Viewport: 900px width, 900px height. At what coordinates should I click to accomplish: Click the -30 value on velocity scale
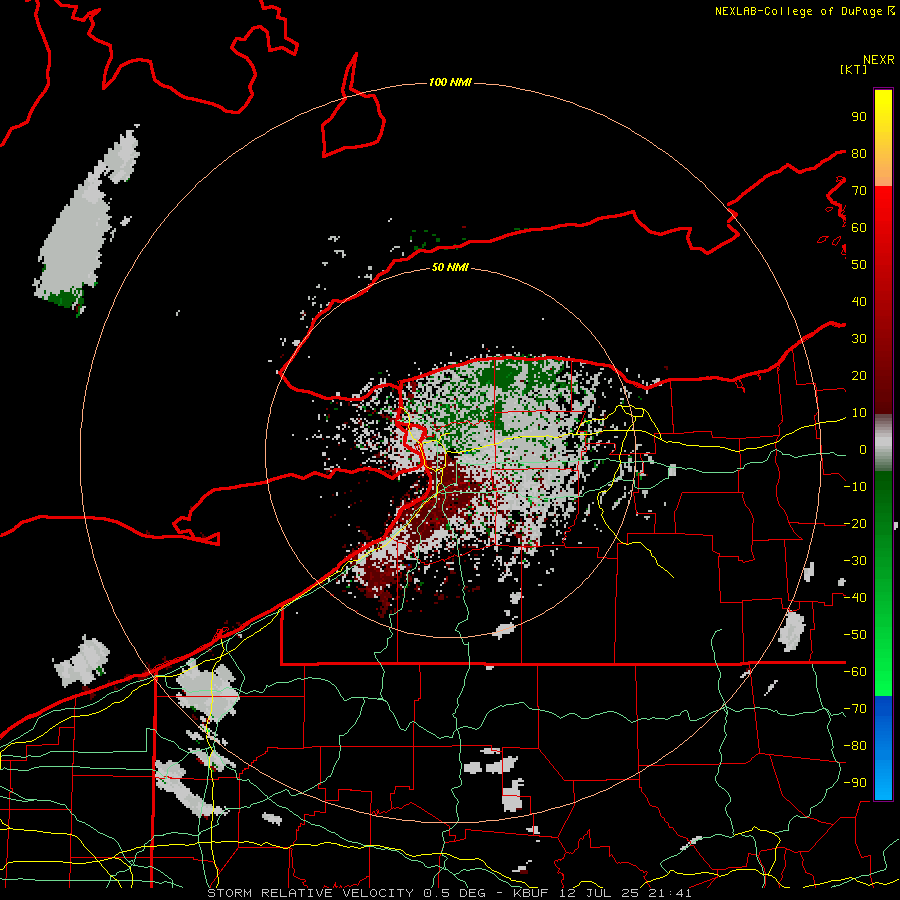[x=855, y=561]
